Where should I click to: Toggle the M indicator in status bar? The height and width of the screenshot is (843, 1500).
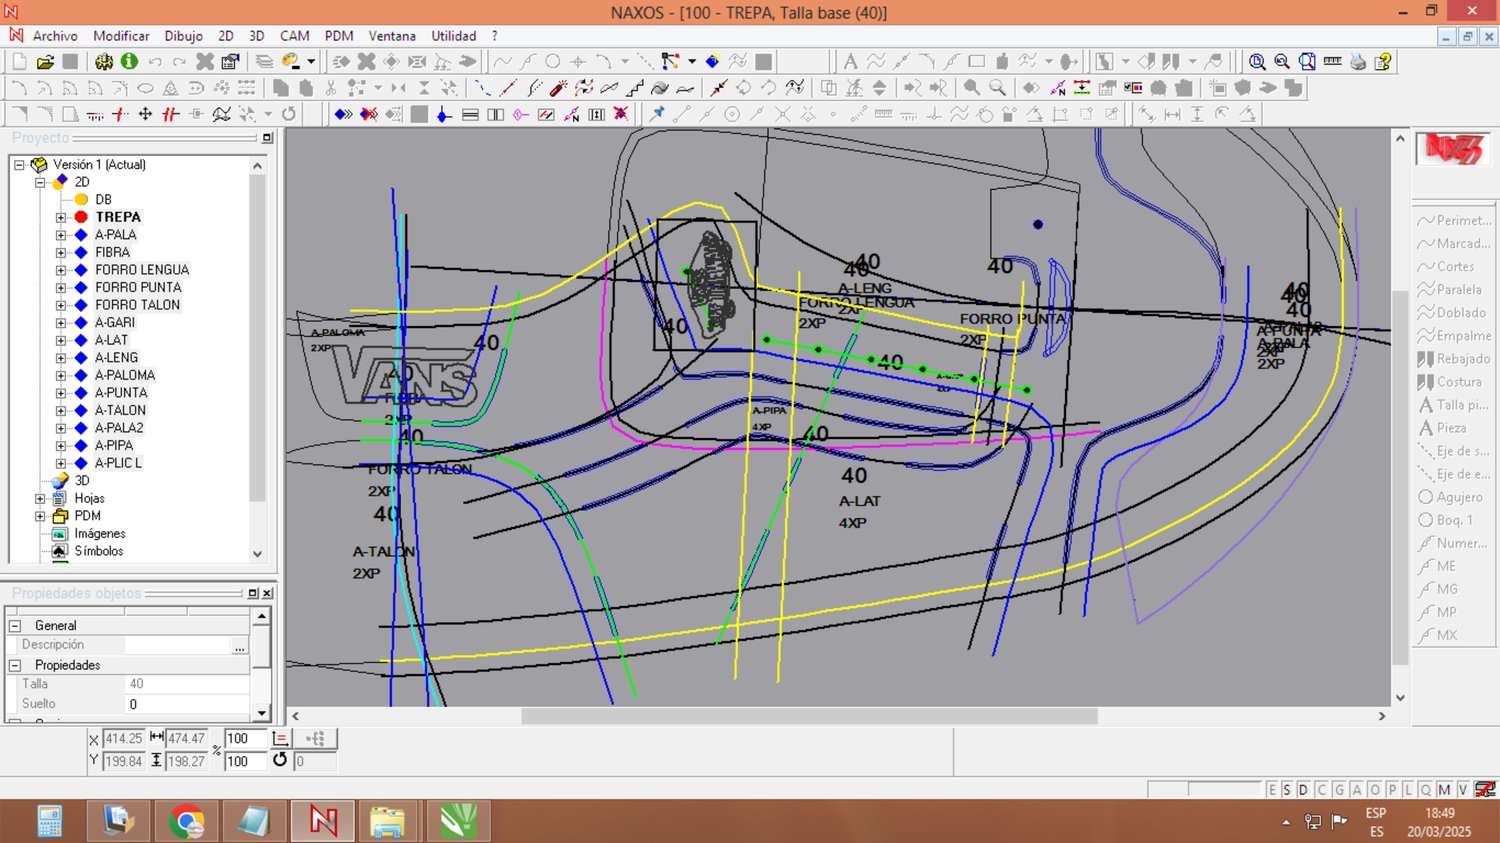[1444, 790]
